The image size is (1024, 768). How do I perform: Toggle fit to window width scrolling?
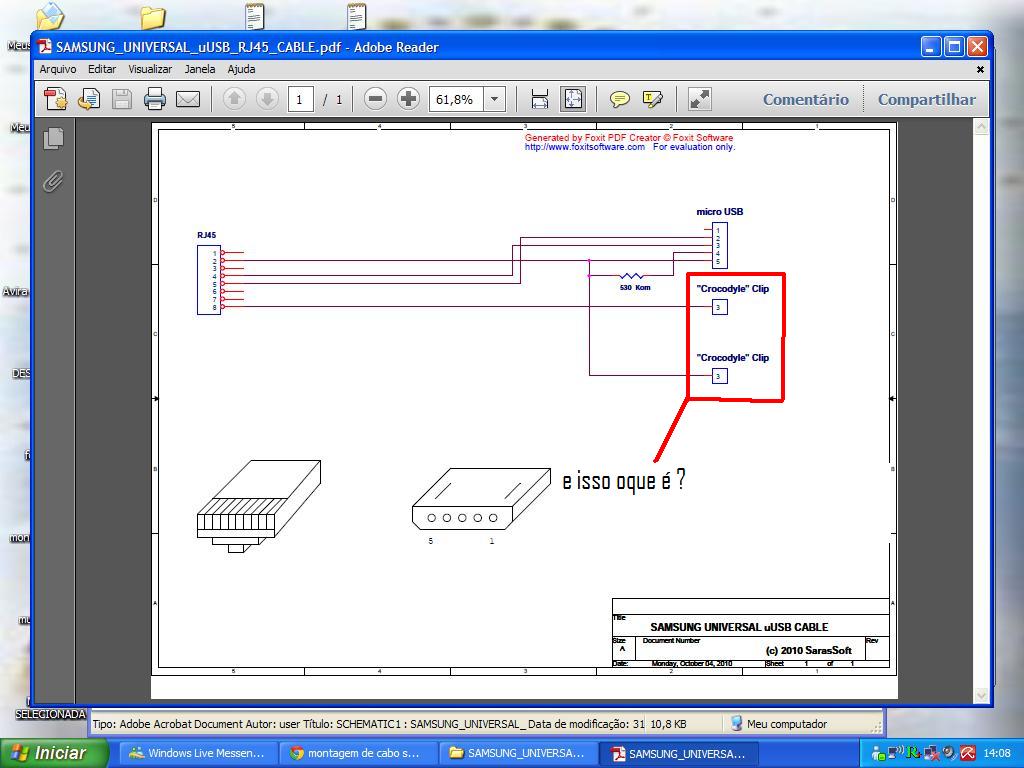coord(540,99)
